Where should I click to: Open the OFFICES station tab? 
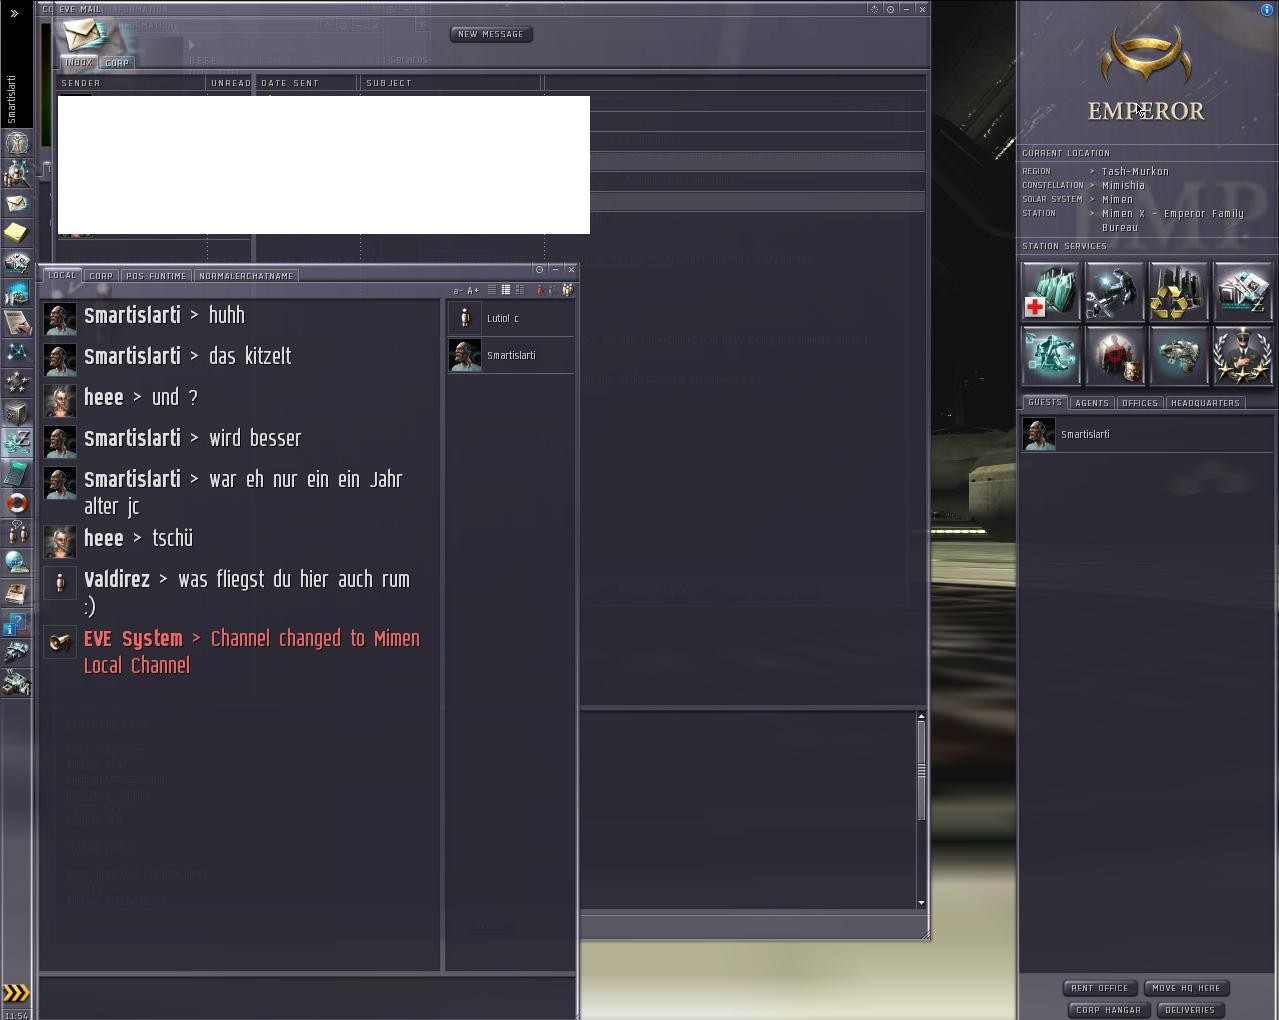coord(1139,403)
